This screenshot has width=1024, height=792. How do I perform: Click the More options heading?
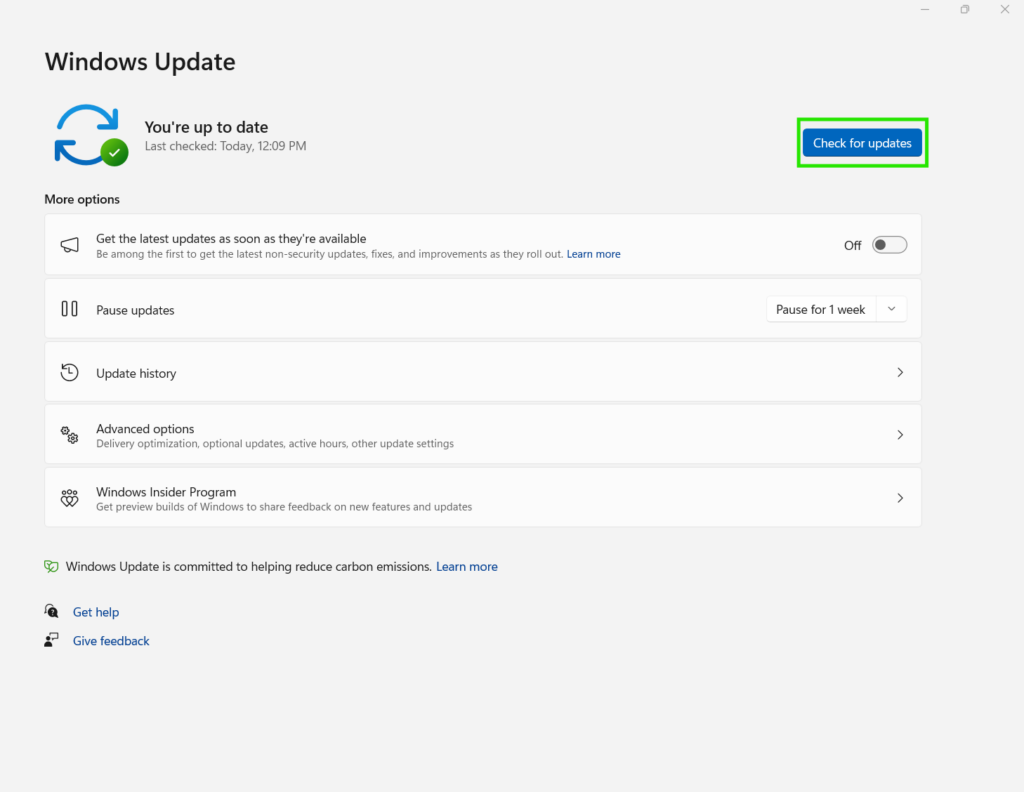(x=82, y=199)
